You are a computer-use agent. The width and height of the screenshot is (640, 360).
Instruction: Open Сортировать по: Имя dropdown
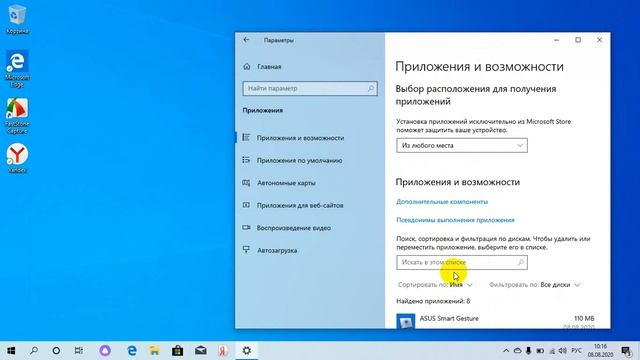(435, 285)
